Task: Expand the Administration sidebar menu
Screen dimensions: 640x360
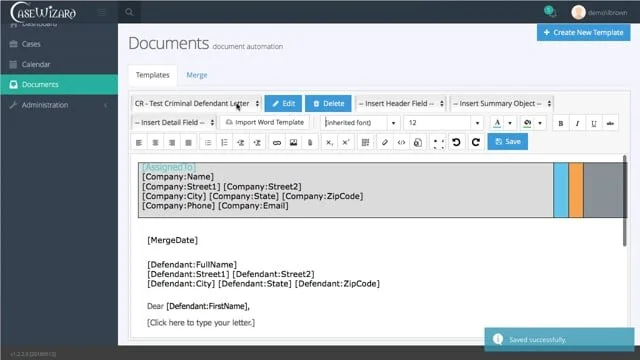Action: tap(59, 105)
